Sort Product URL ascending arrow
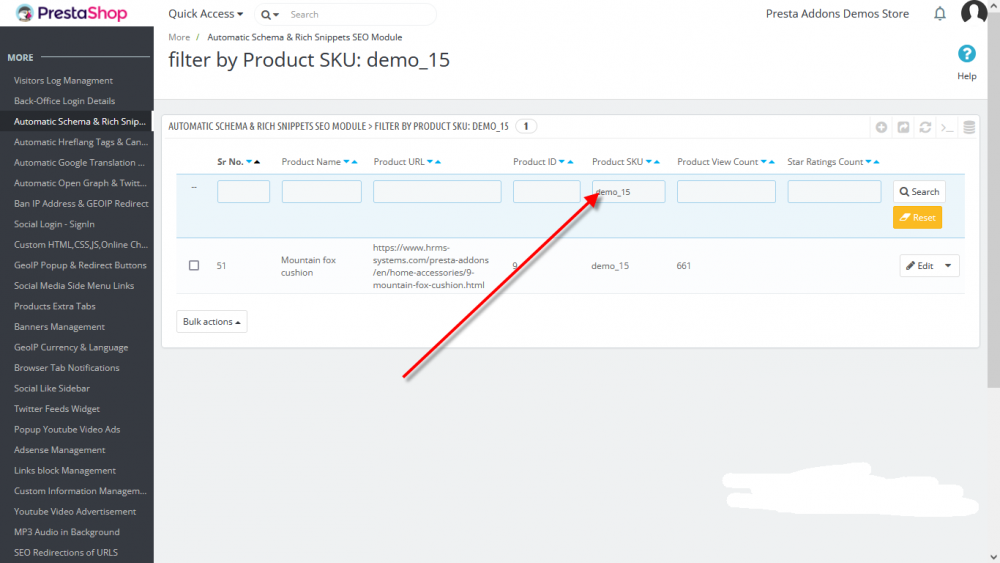The width and height of the screenshot is (1000, 563). tap(438, 162)
